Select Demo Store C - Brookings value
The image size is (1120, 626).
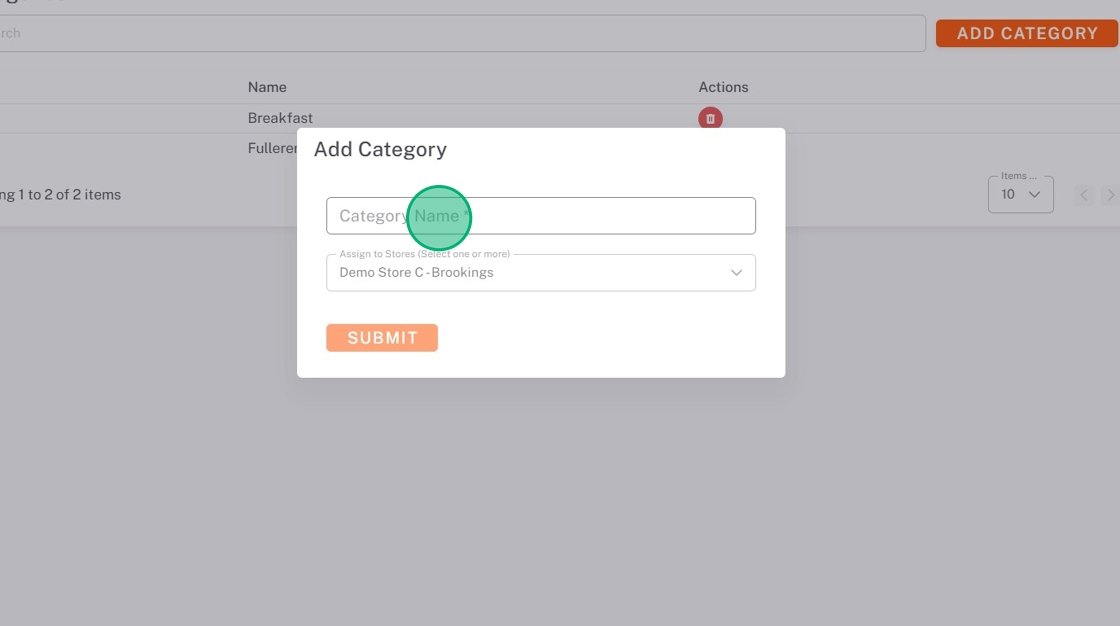tap(416, 273)
